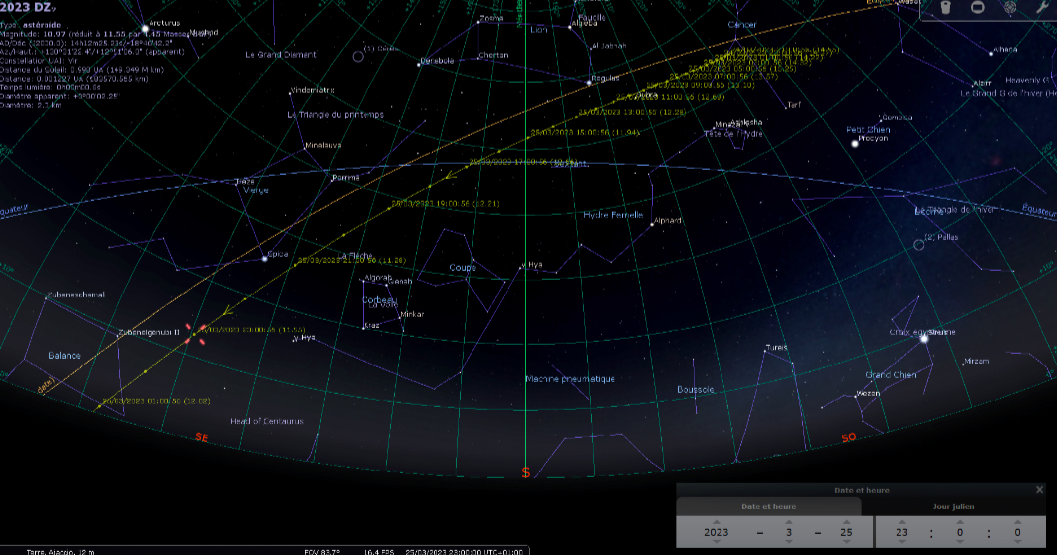Image resolution: width=1057 pixels, height=555 pixels.
Task: Select the Date et heure tab
Action: pos(769,507)
